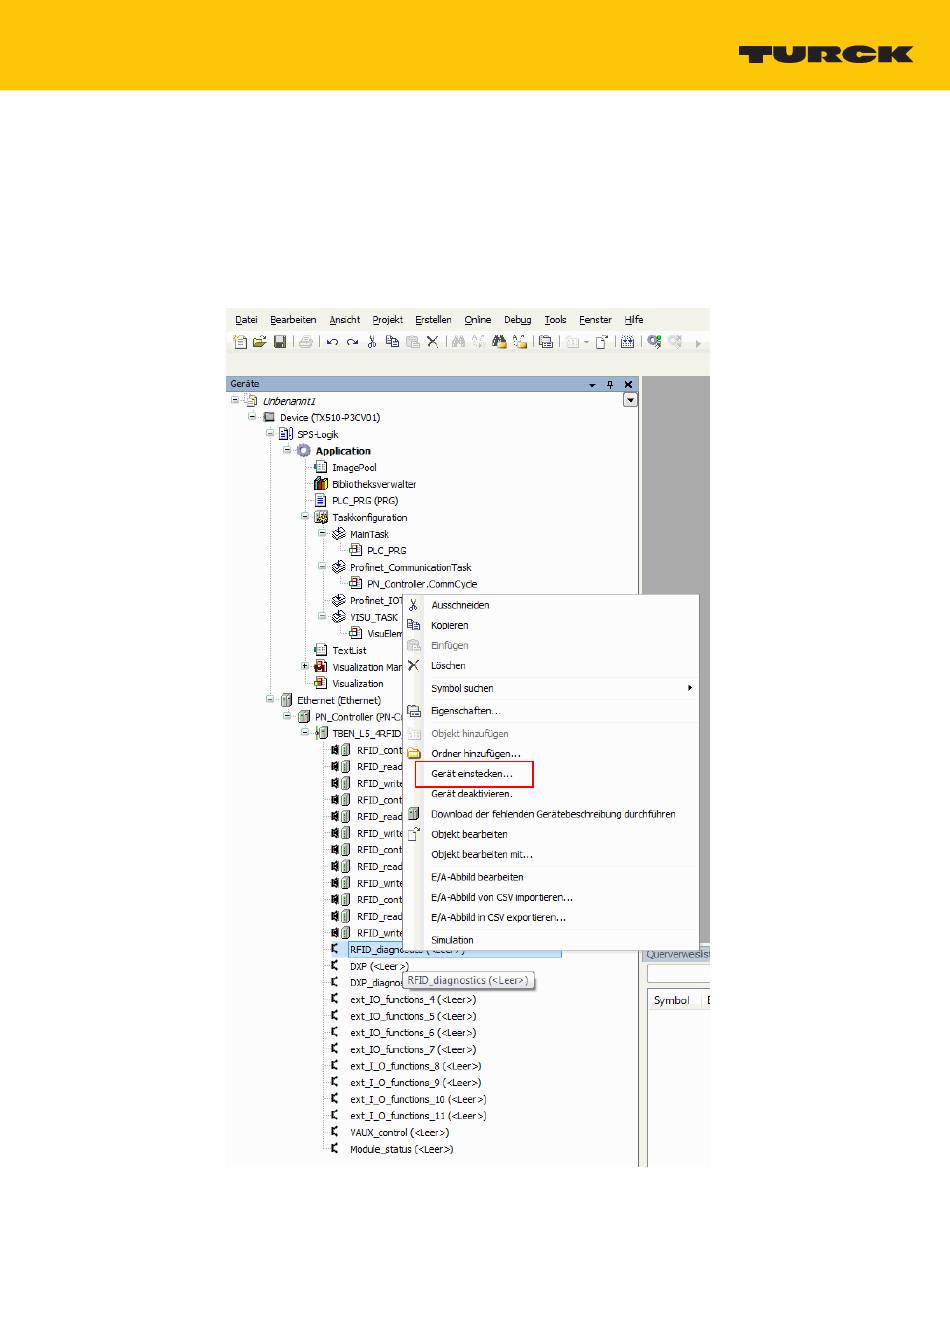The width and height of the screenshot is (950, 1344).
Task: Click the module icon beside VAUX_control
Action: click(x=335, y=1132)
